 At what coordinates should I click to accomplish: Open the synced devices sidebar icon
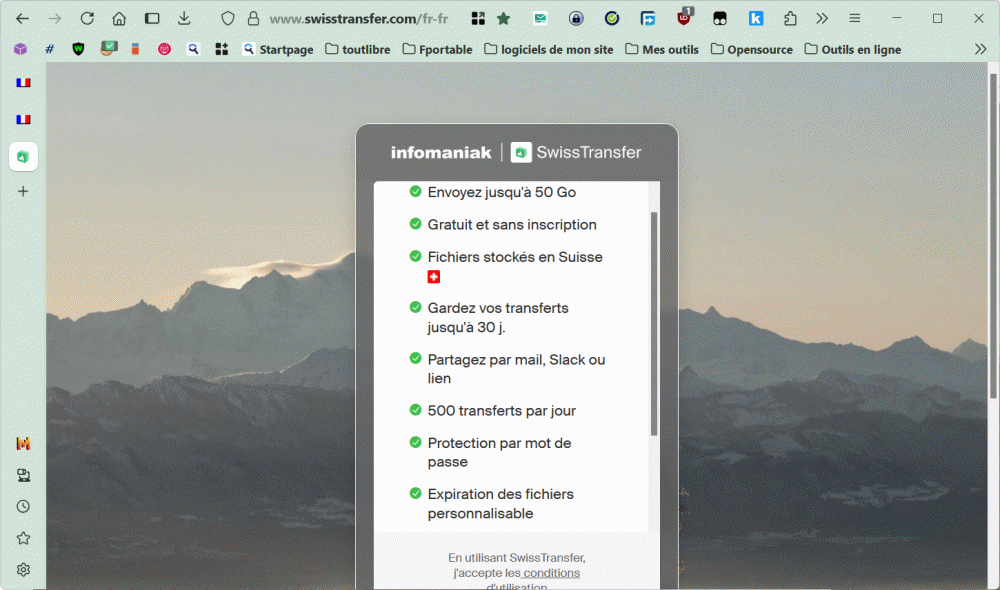click(23, 475)
